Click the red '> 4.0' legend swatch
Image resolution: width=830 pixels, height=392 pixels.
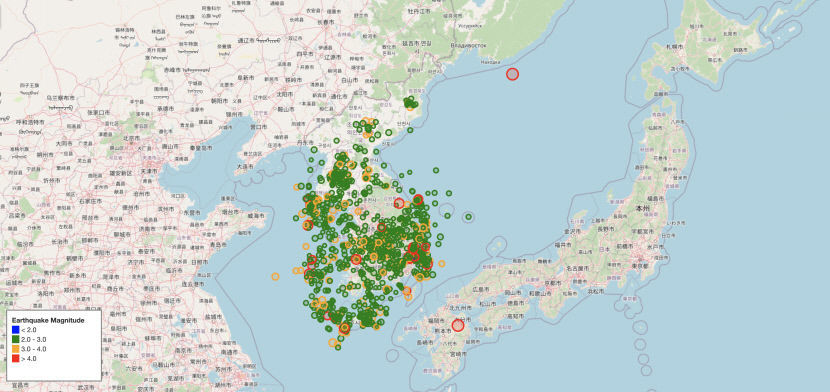[x=15, y=359]
